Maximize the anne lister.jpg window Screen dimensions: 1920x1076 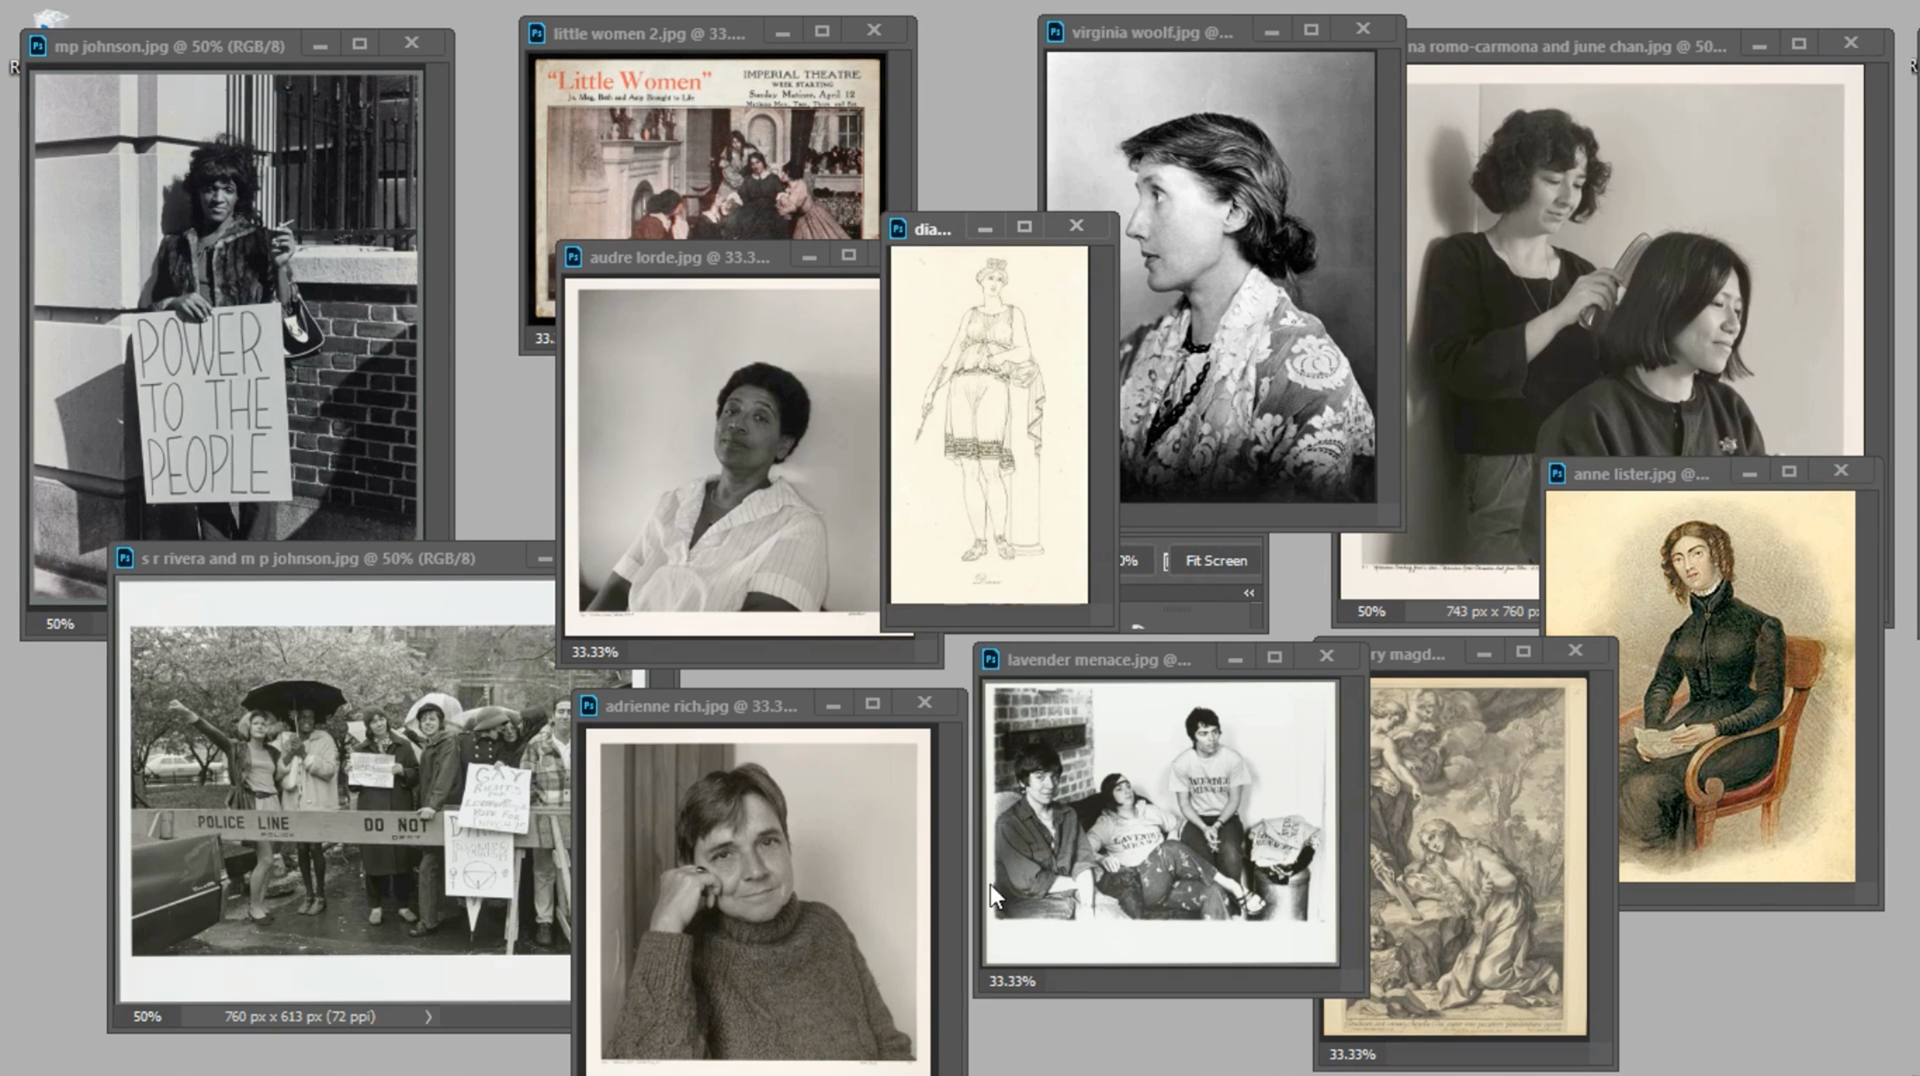[1789, 472]
